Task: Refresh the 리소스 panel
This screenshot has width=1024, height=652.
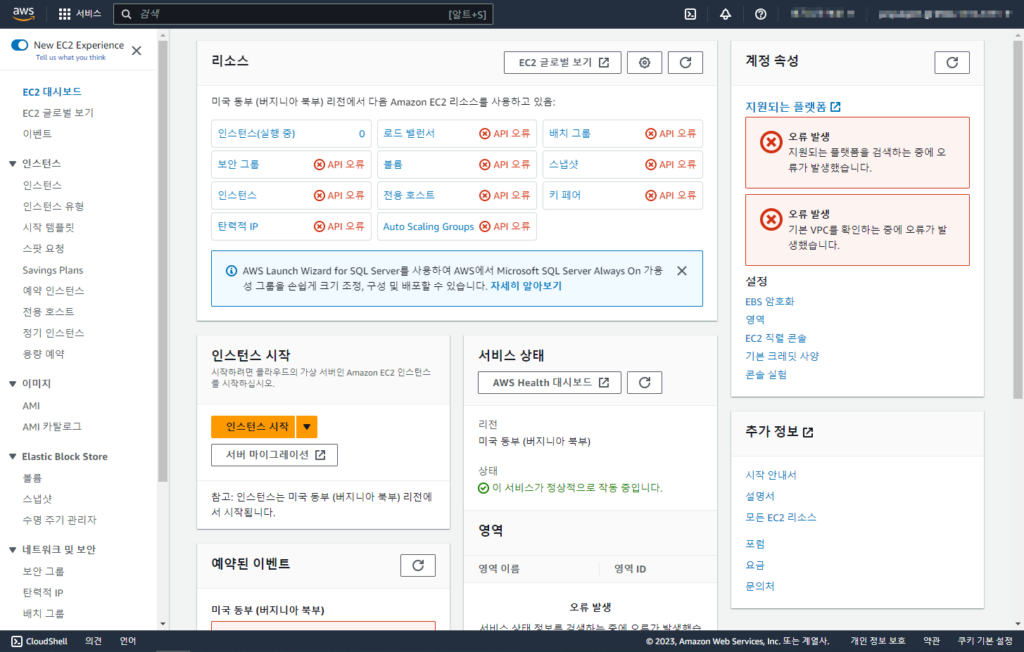Action: click(x=685, y=63)
